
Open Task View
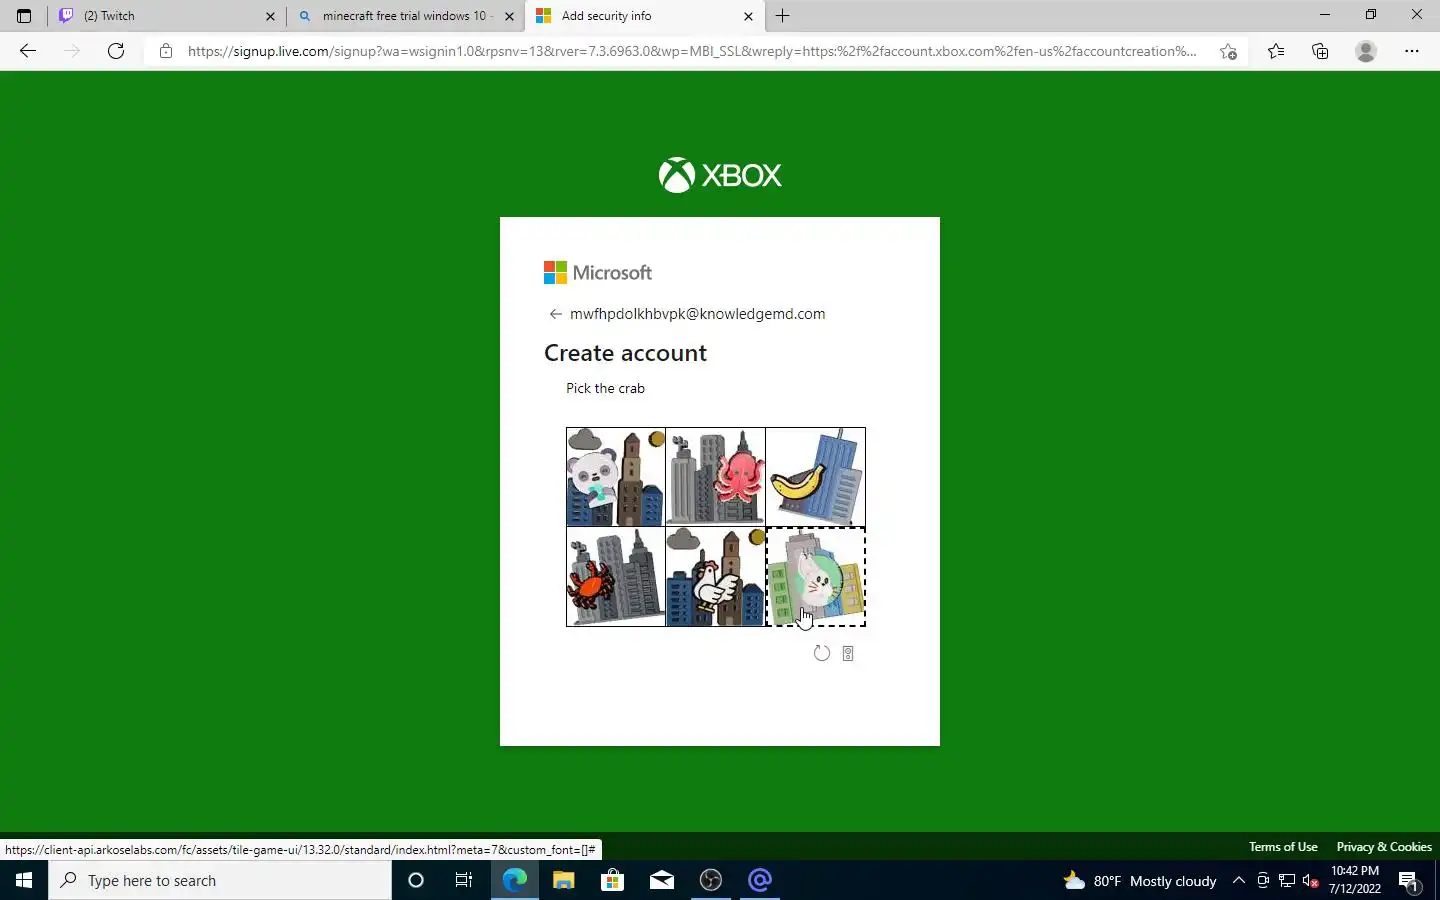tap(464, 880)
